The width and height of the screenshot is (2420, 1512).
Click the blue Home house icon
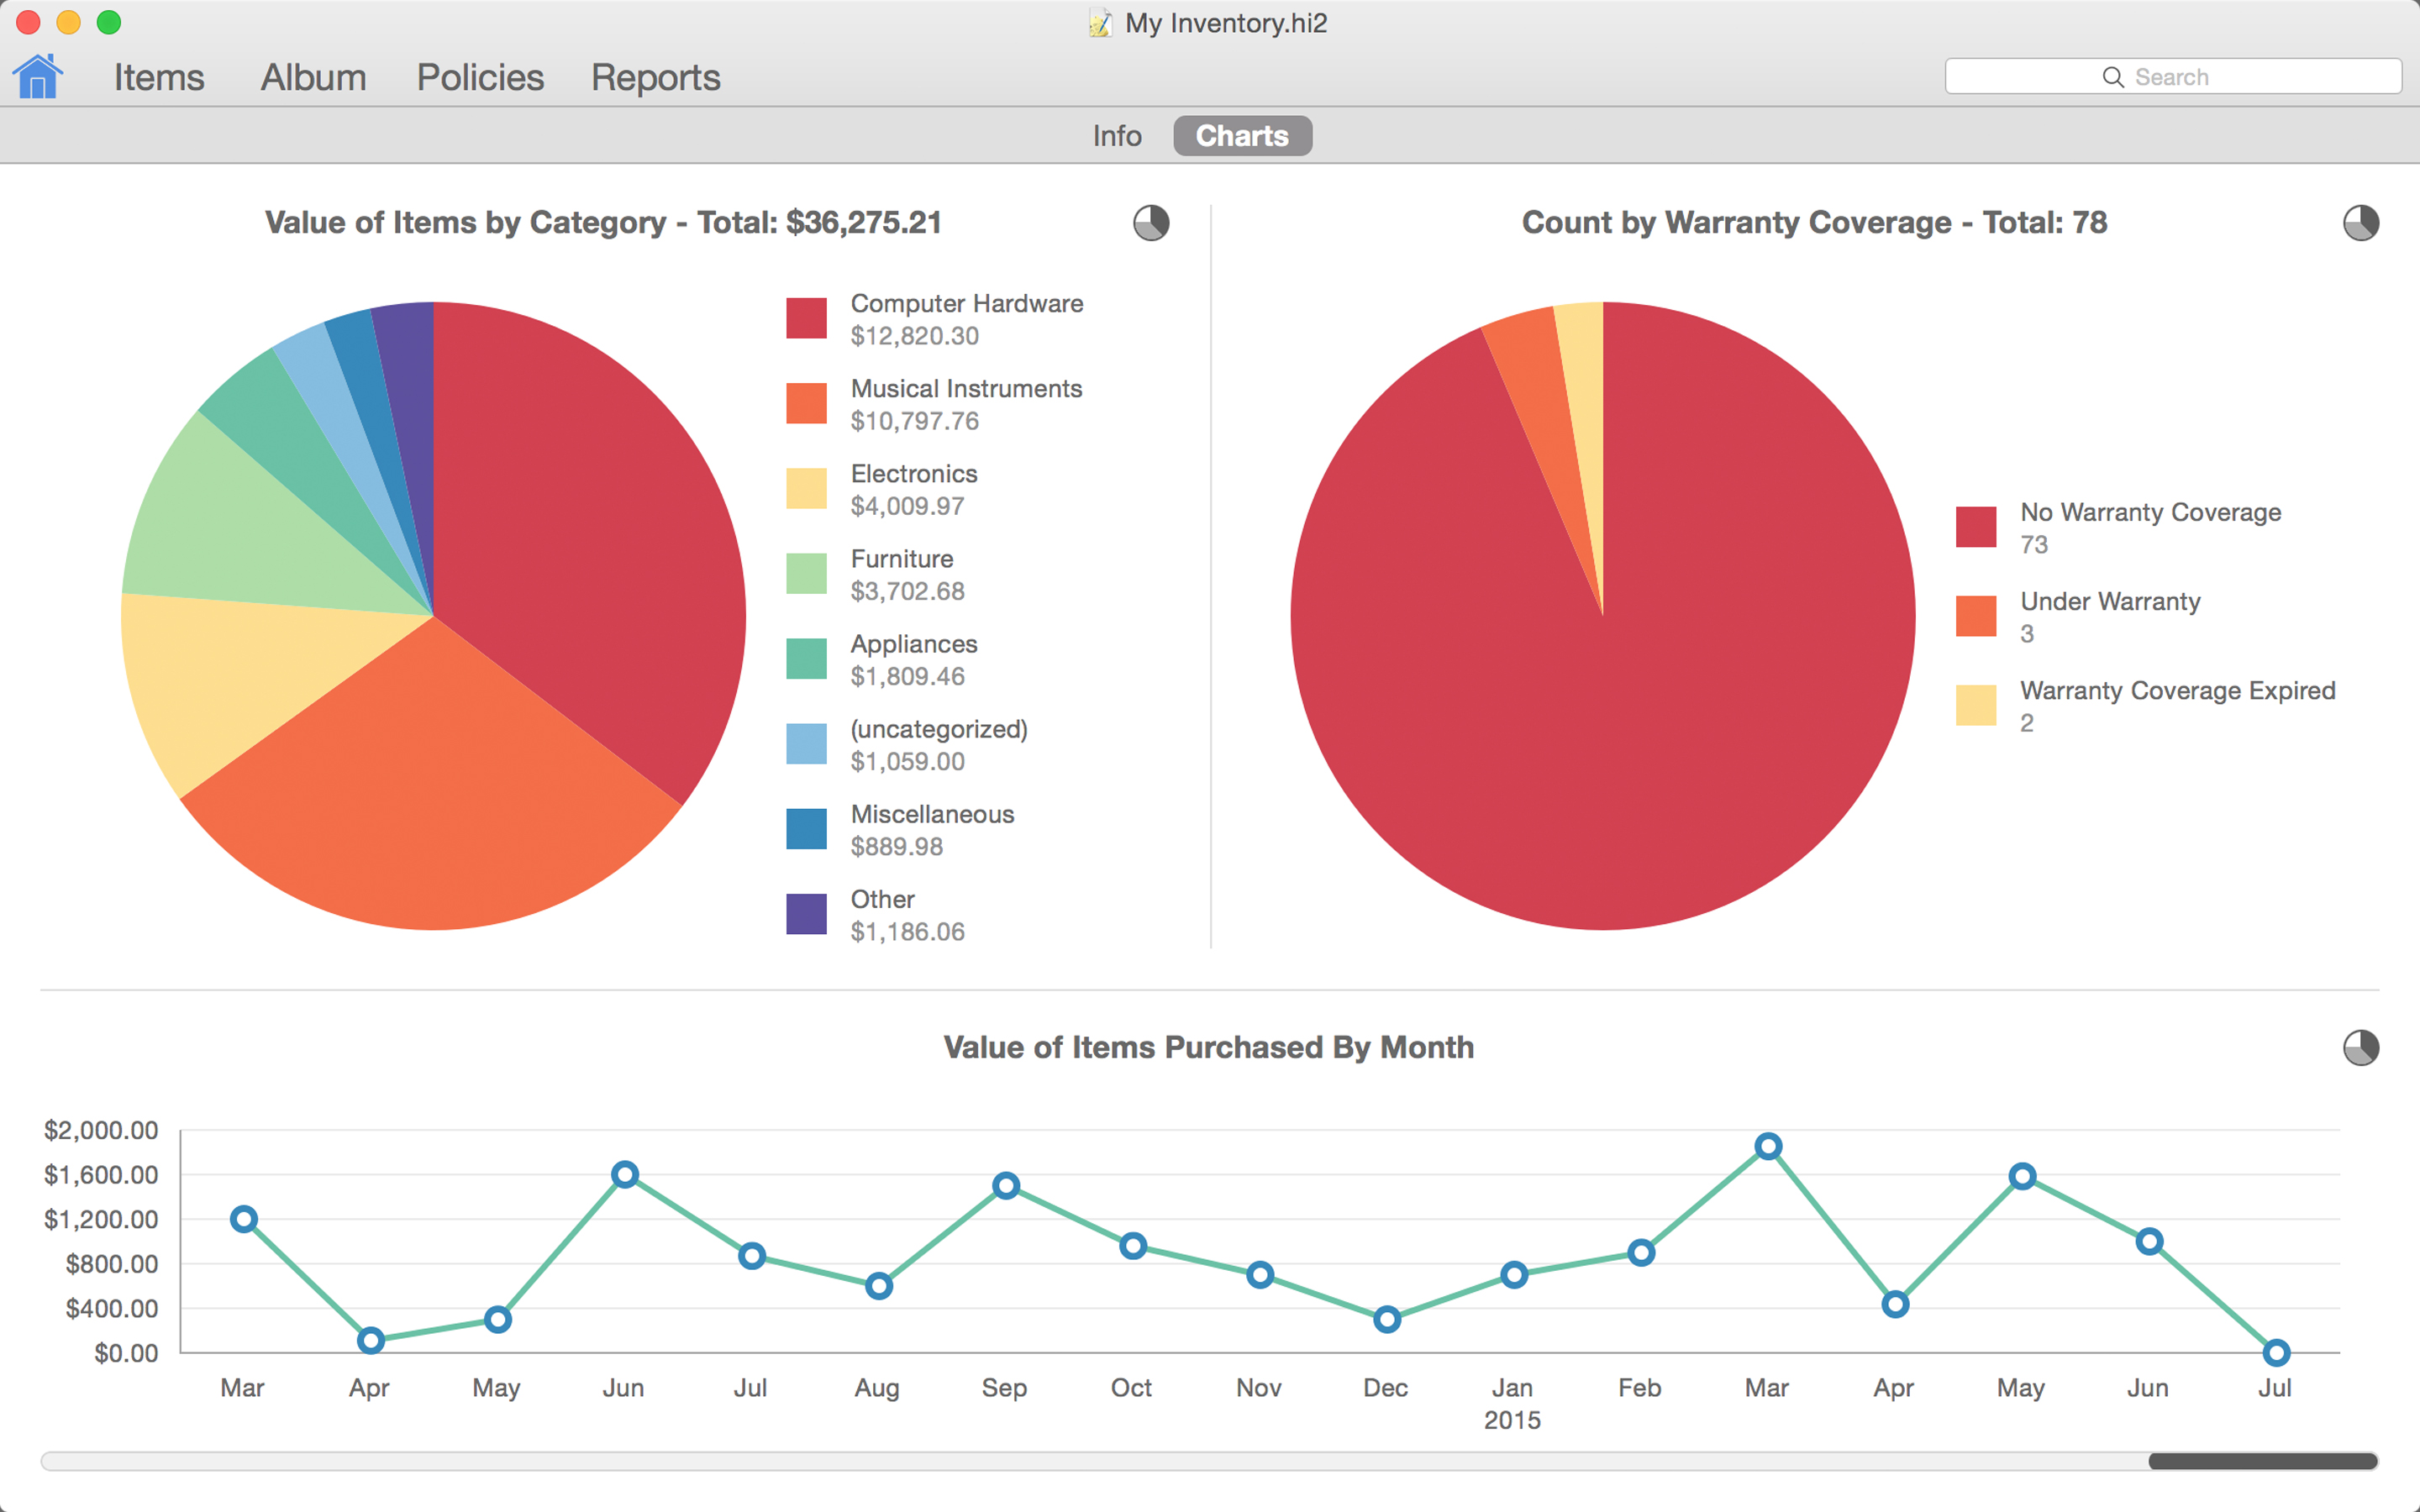[38, 77]
